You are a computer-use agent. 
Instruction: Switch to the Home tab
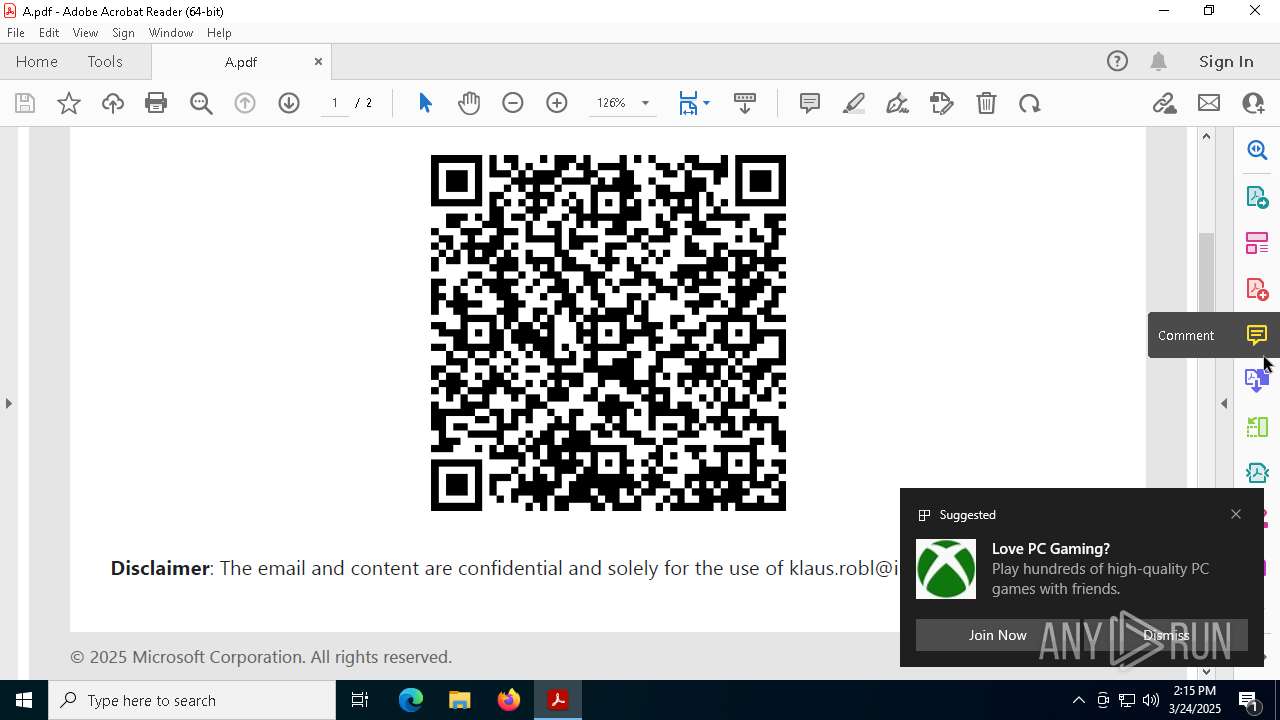point(37,62)
